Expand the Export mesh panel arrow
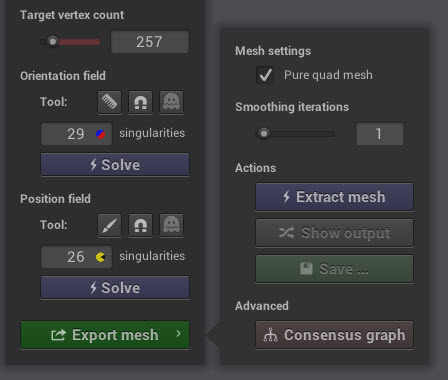This screenshot has height=380, width=448. 179,333
